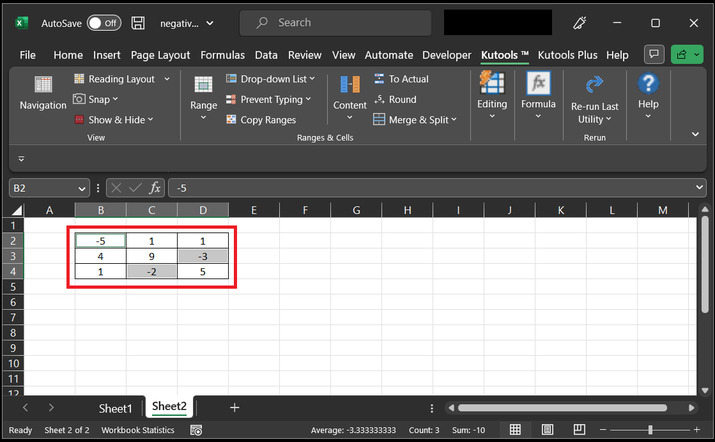Click the Select All corner triangle
The image size is (715, 442).
16,210
